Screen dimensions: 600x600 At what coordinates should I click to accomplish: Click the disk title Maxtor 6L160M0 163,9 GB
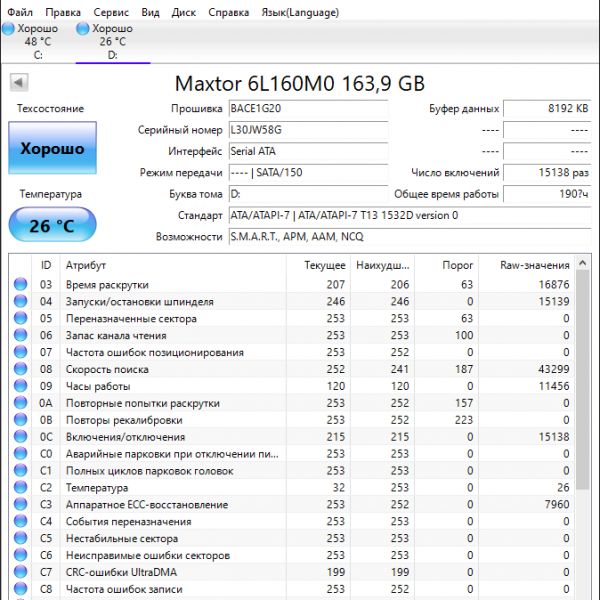tap(300, 83)
